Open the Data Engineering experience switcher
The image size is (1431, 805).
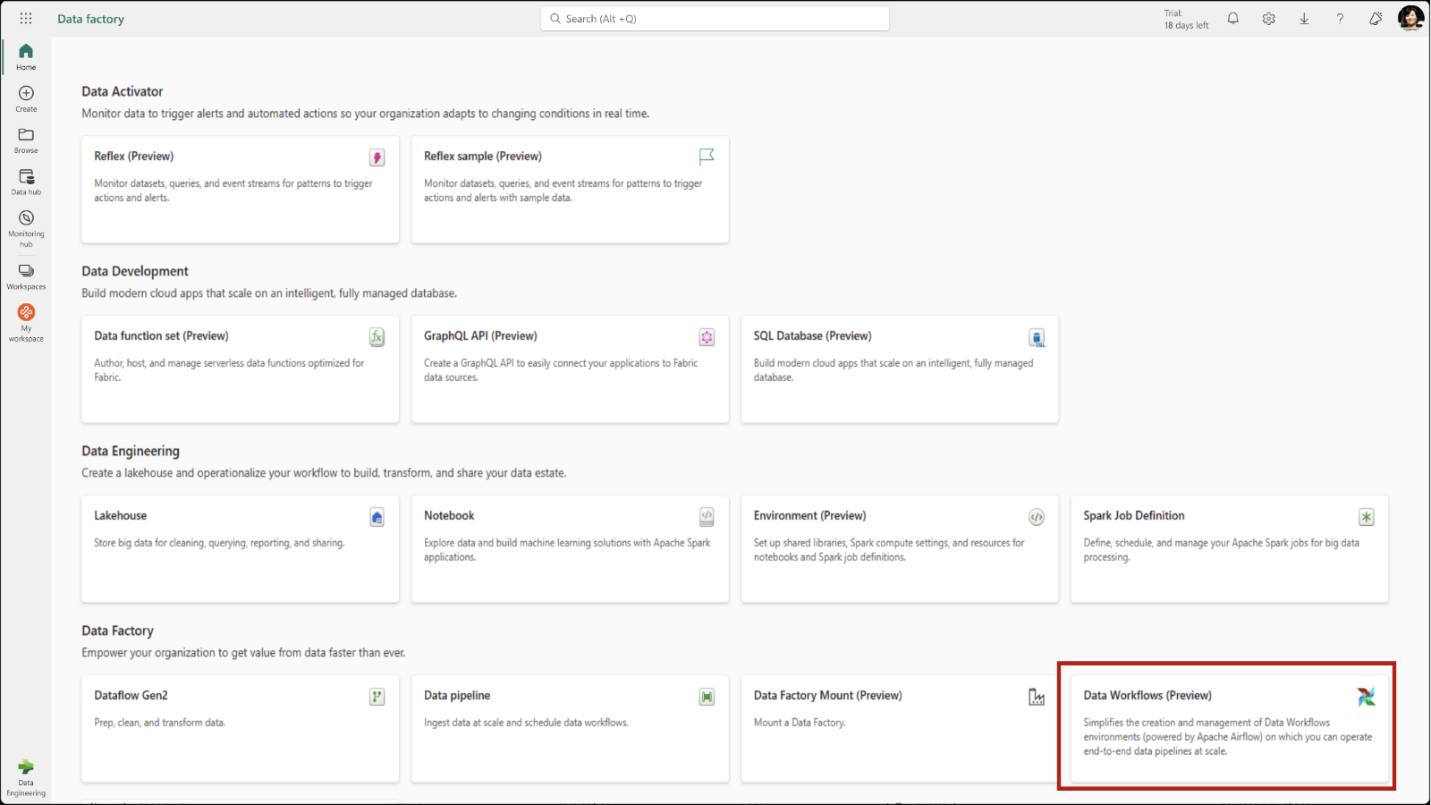tap(26, 778)
